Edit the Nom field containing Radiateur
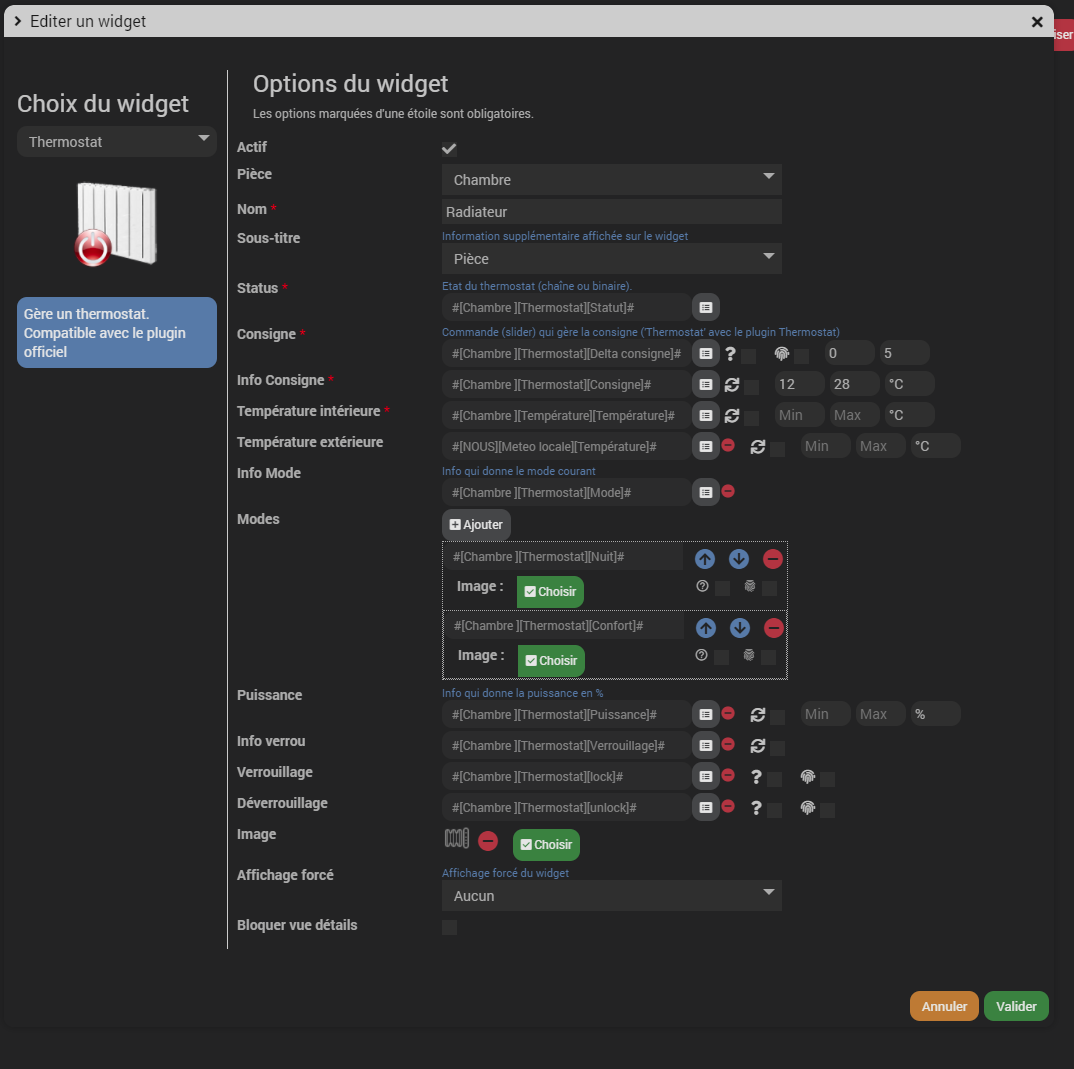1074x1069 pixels. (612, 212)
